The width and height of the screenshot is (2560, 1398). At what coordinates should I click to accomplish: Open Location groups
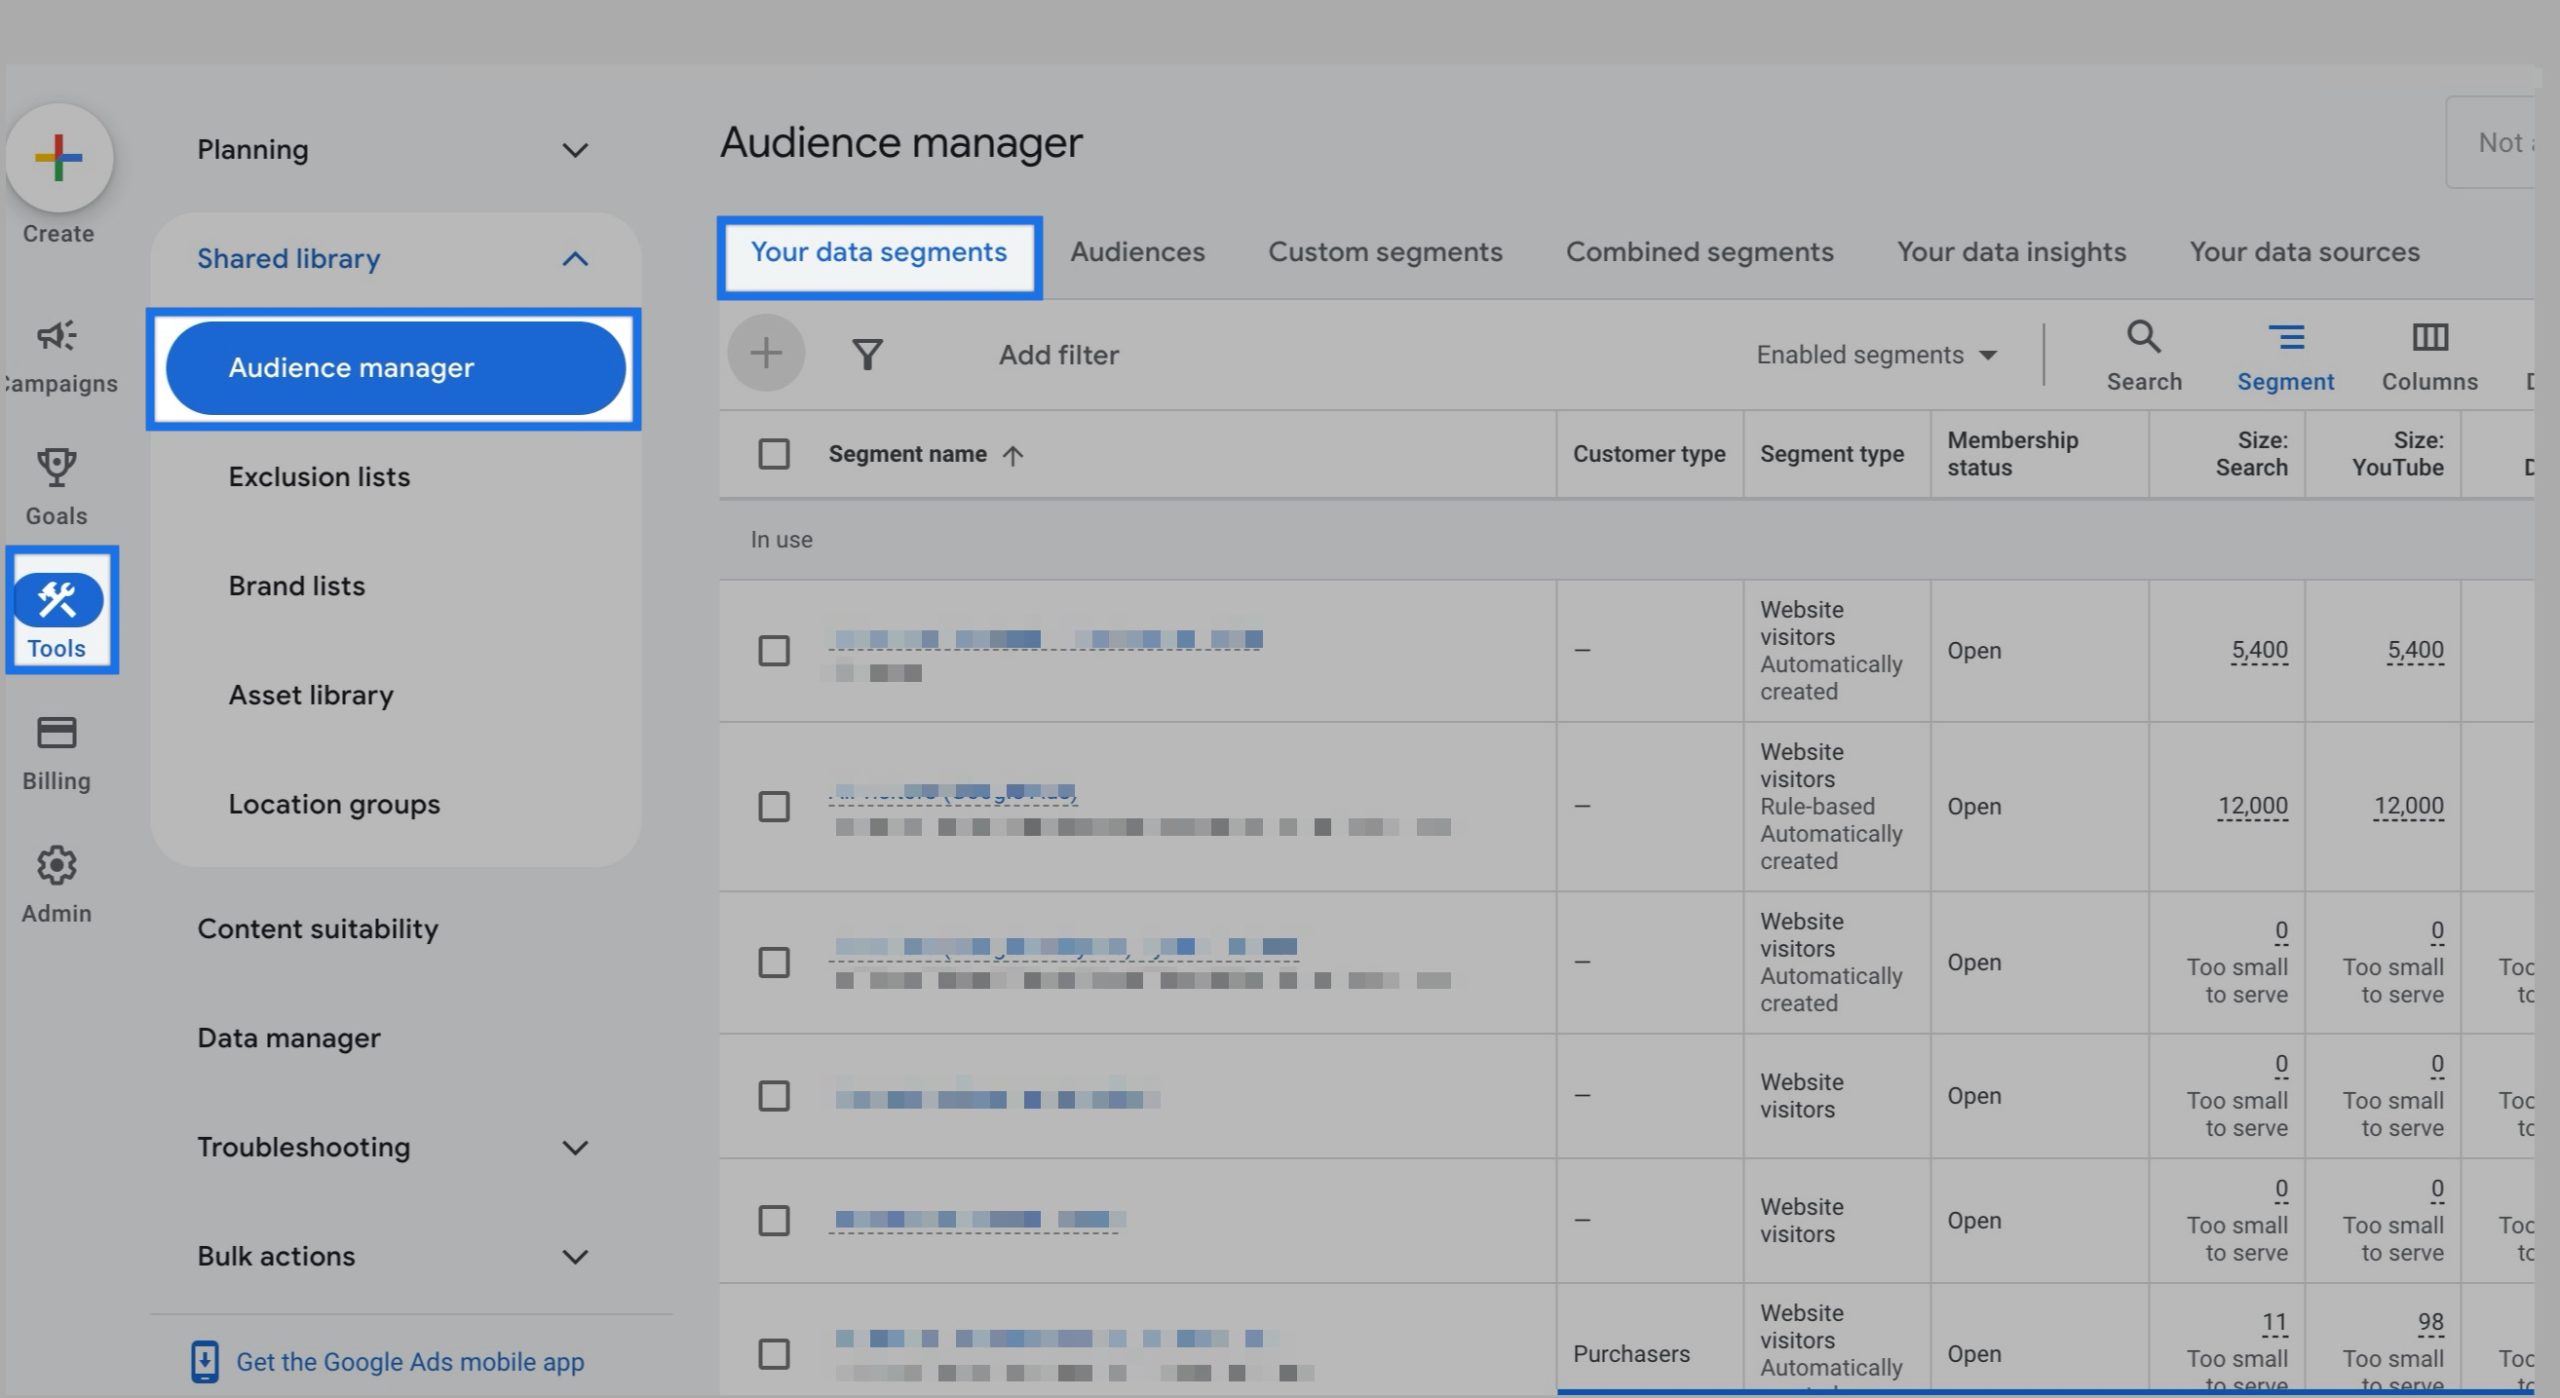[334, 804]
